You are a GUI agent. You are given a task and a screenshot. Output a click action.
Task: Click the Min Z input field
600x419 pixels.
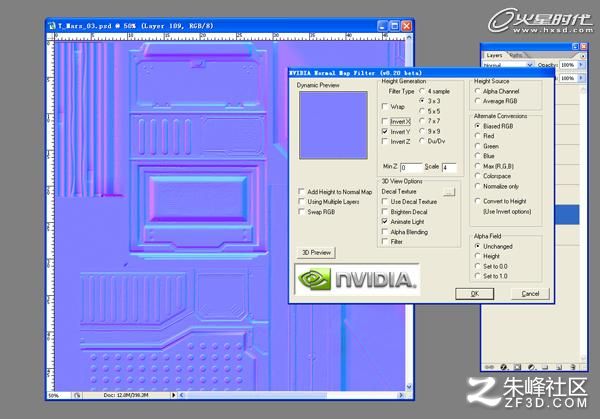click(411, 167)
